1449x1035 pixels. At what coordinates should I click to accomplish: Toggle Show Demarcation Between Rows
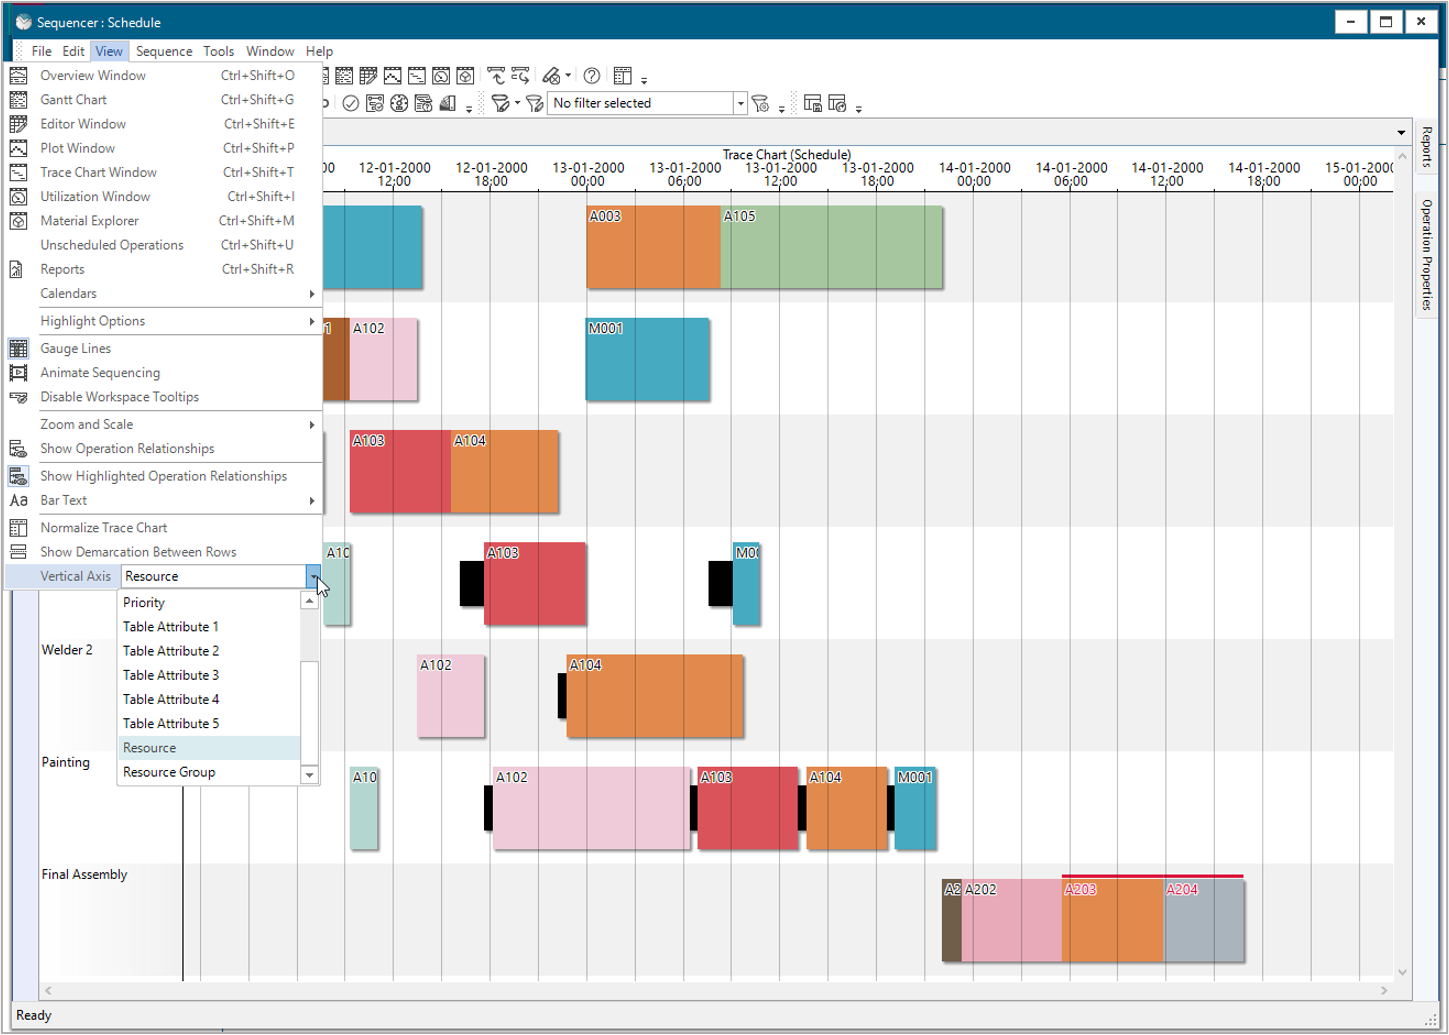tap(138, 551)
